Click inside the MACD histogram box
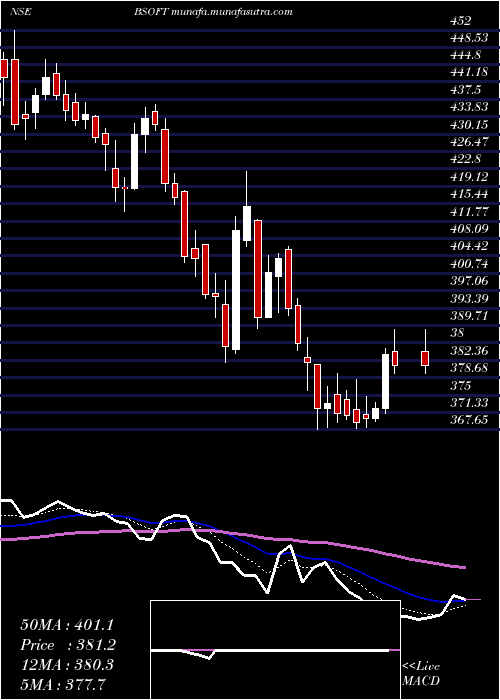This screenshot has width=500, height=700. 275,650
